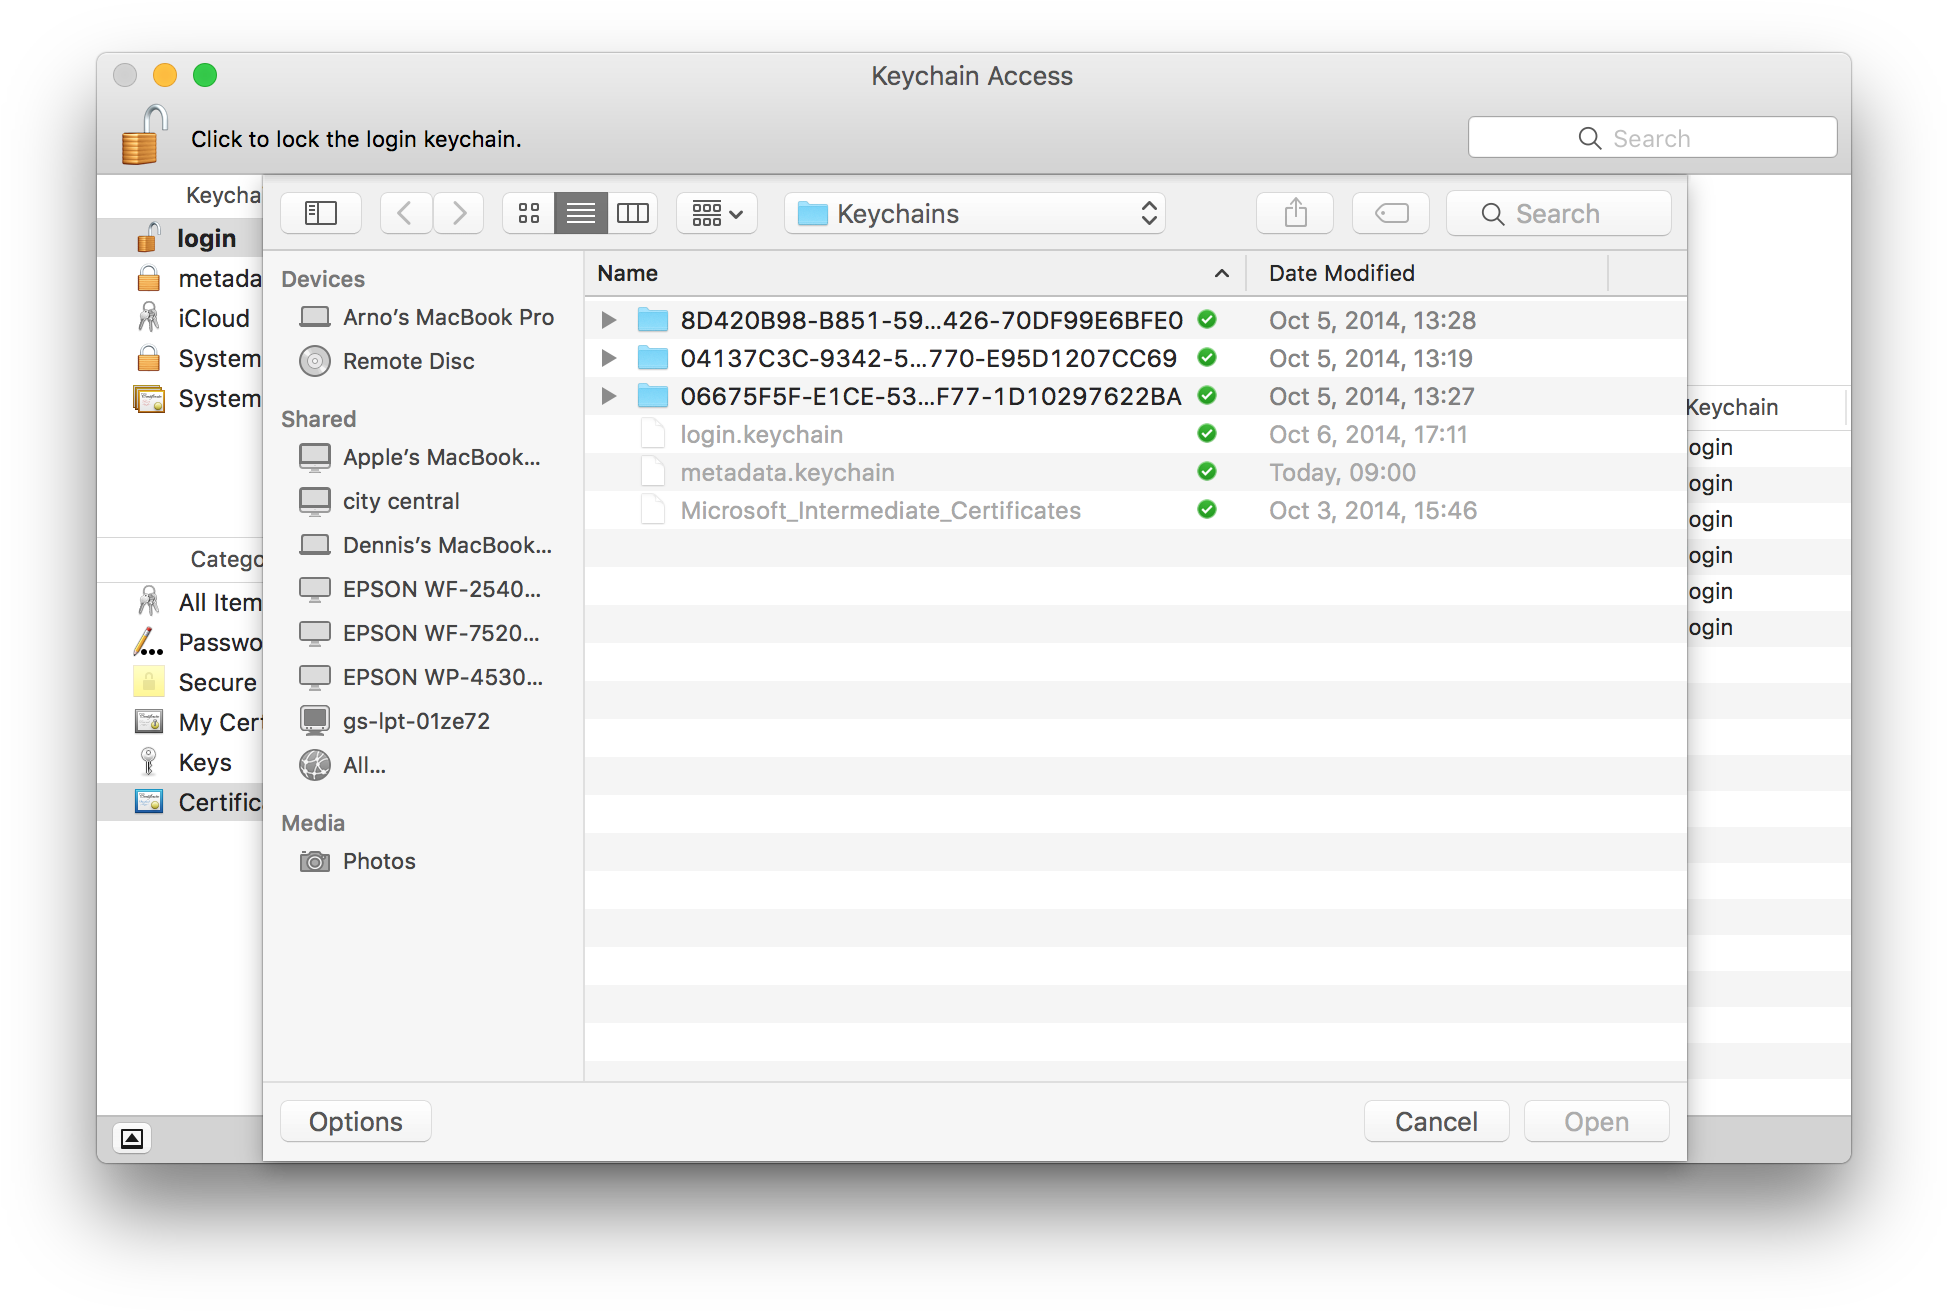This screenshot has height=1311, width=1947.
Task: Click the padlock to lock login keychain
Action: [x=144, y=136]
